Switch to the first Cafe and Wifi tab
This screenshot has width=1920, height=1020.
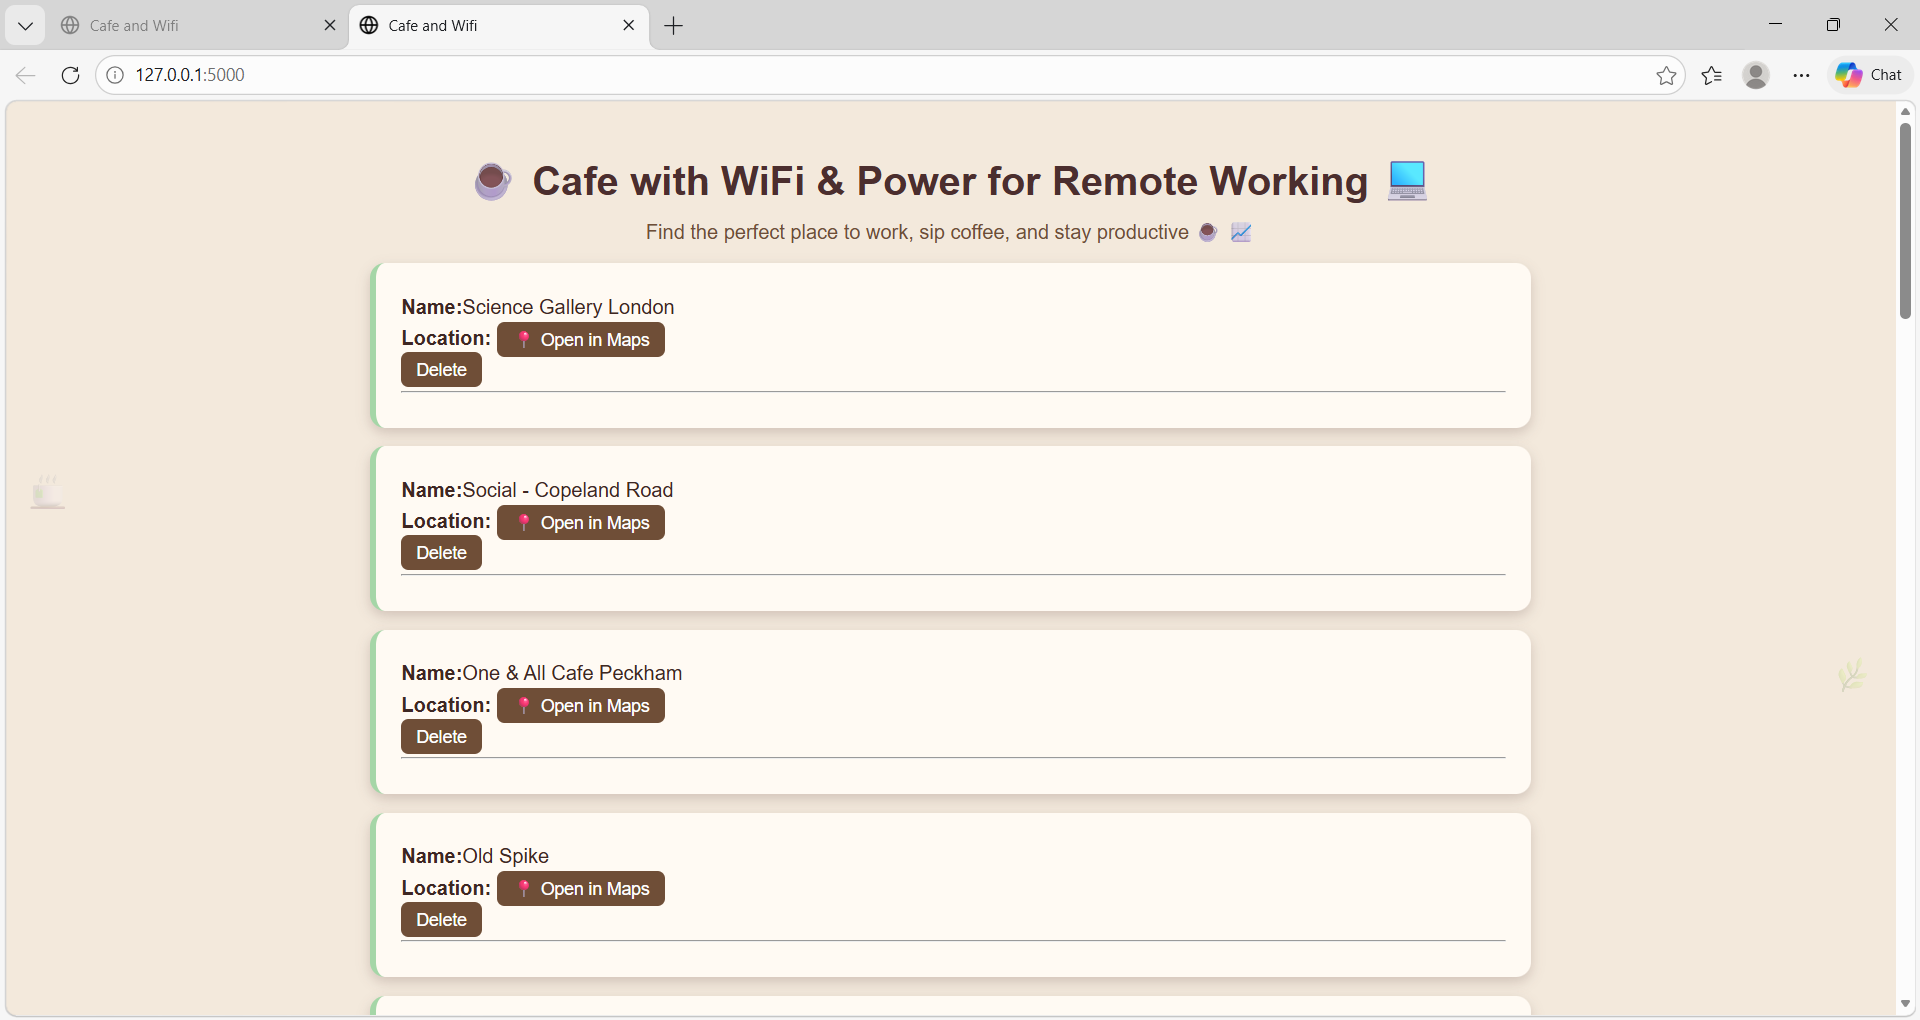coord(190,26)
